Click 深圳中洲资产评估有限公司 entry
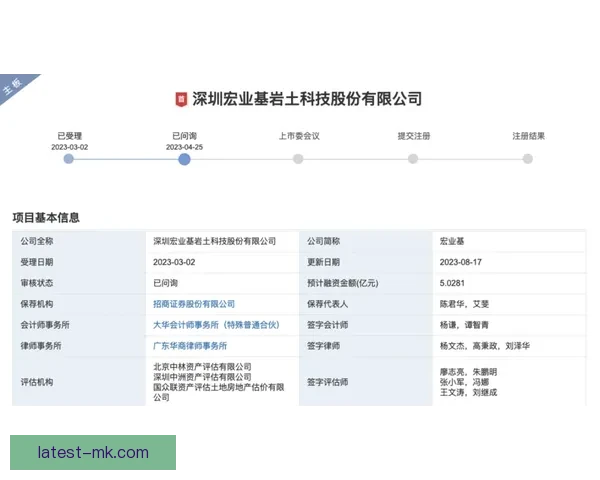 [202, 377]
